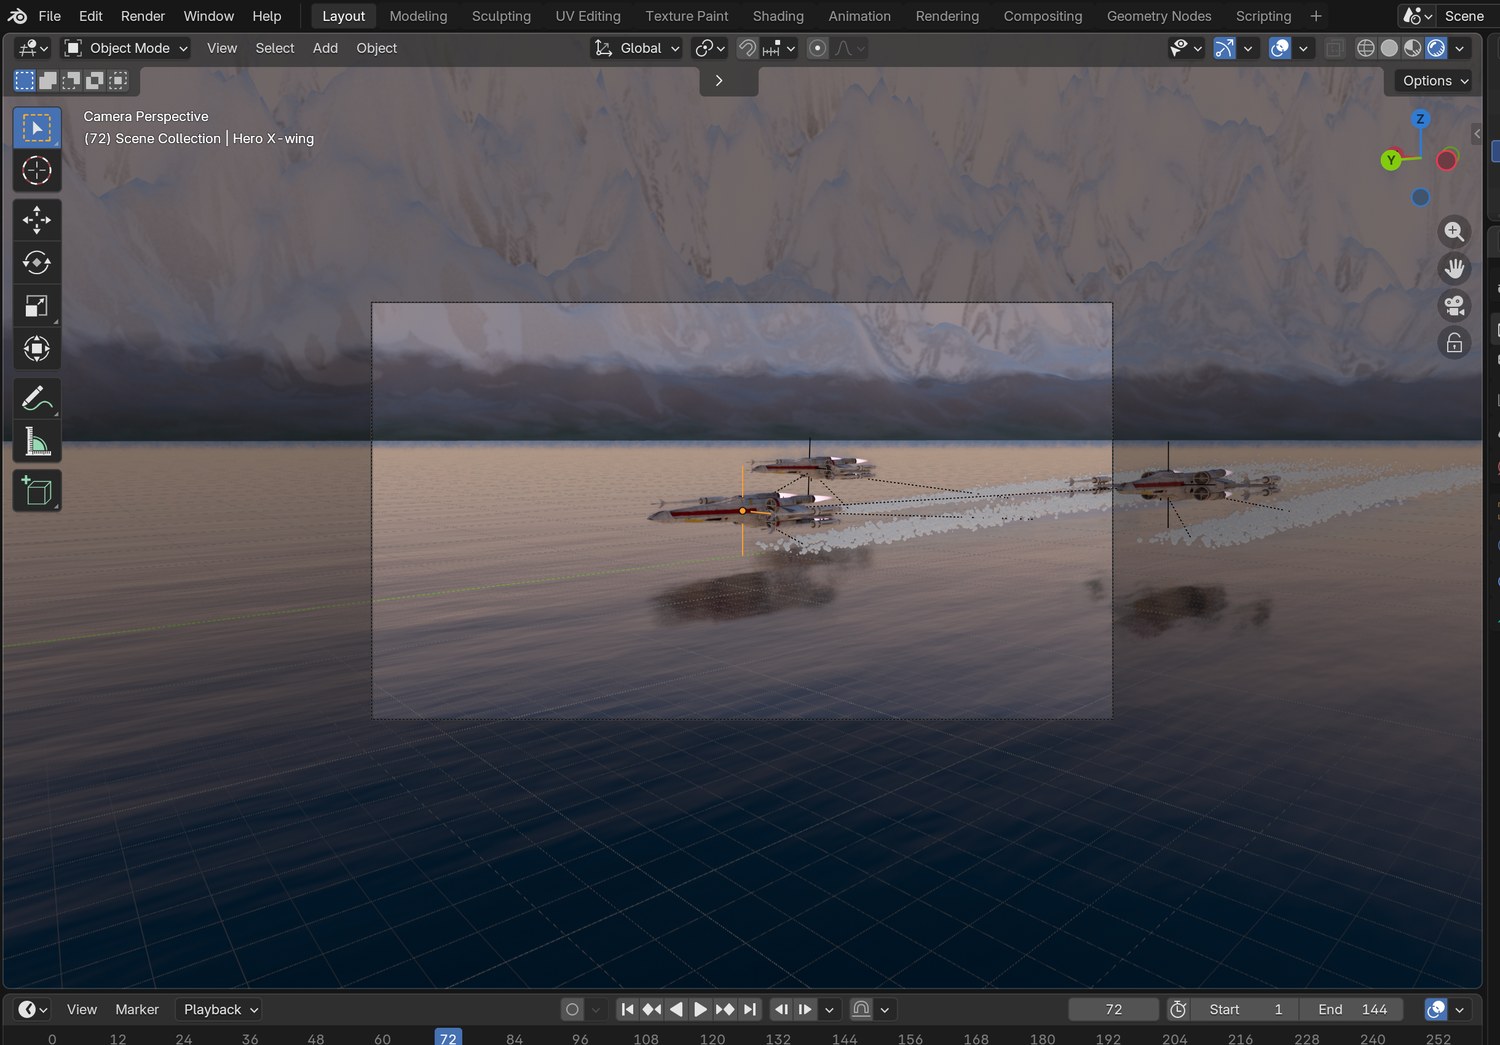Open the Playback dropdown in timeline
The image size is (1500, 1045).
coord(220,1010)
